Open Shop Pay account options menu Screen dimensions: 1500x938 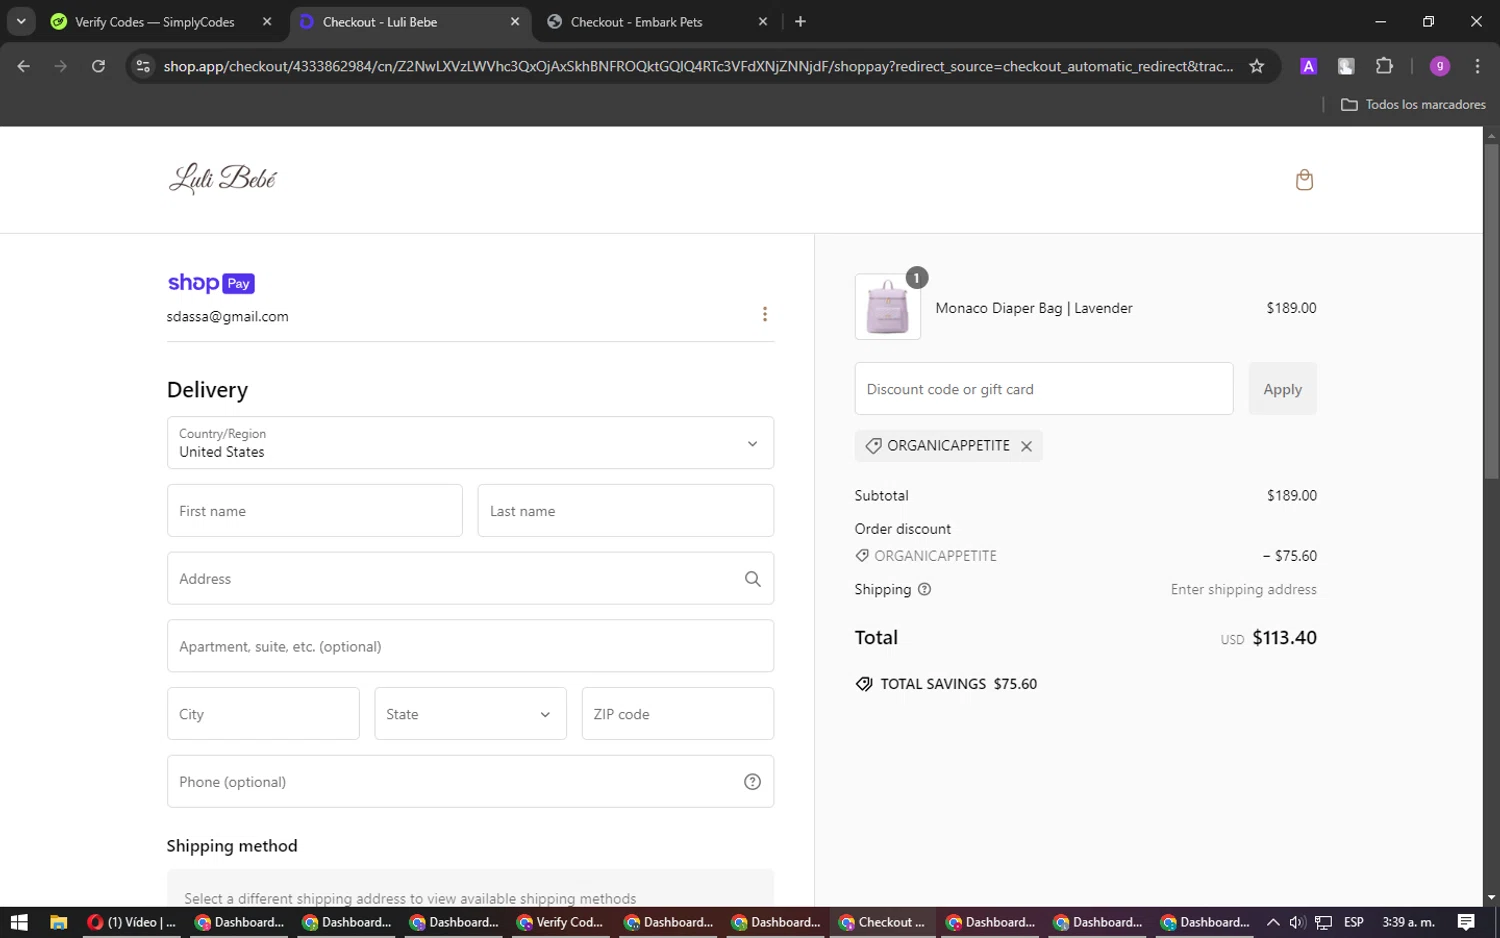tap(765, 314)
